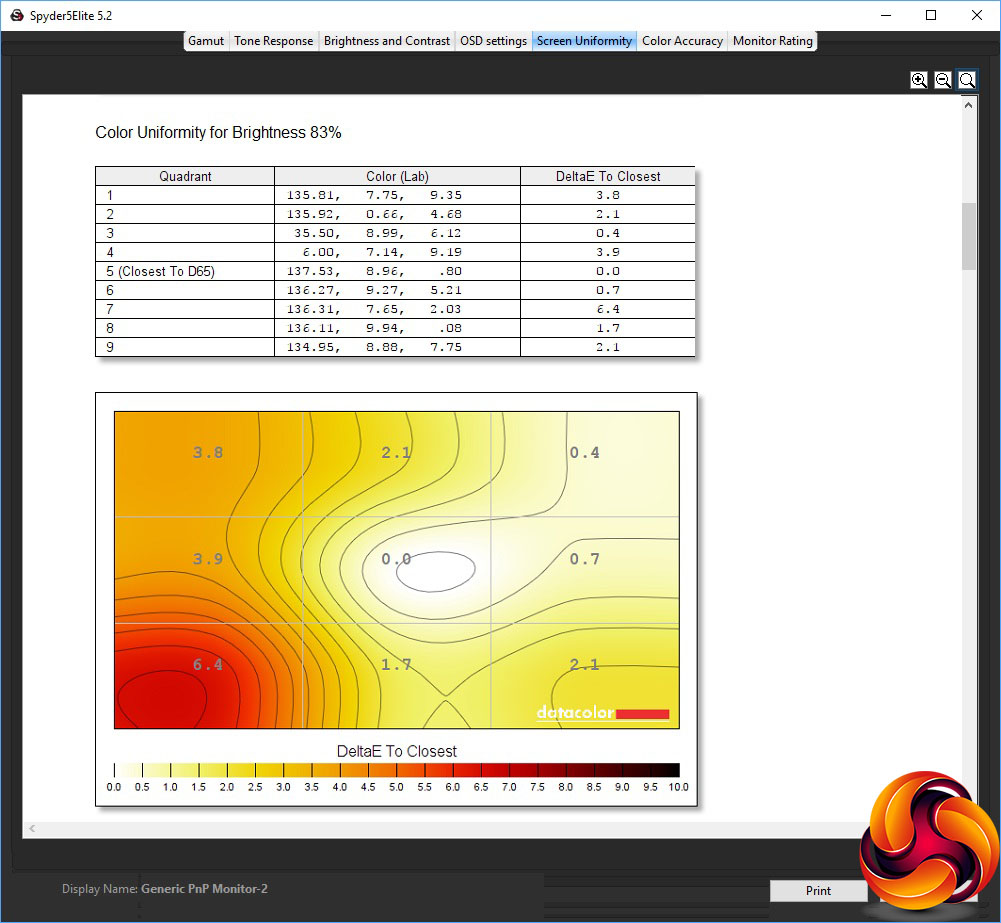Maximize the Spyder5Elite window

[931, 15]
